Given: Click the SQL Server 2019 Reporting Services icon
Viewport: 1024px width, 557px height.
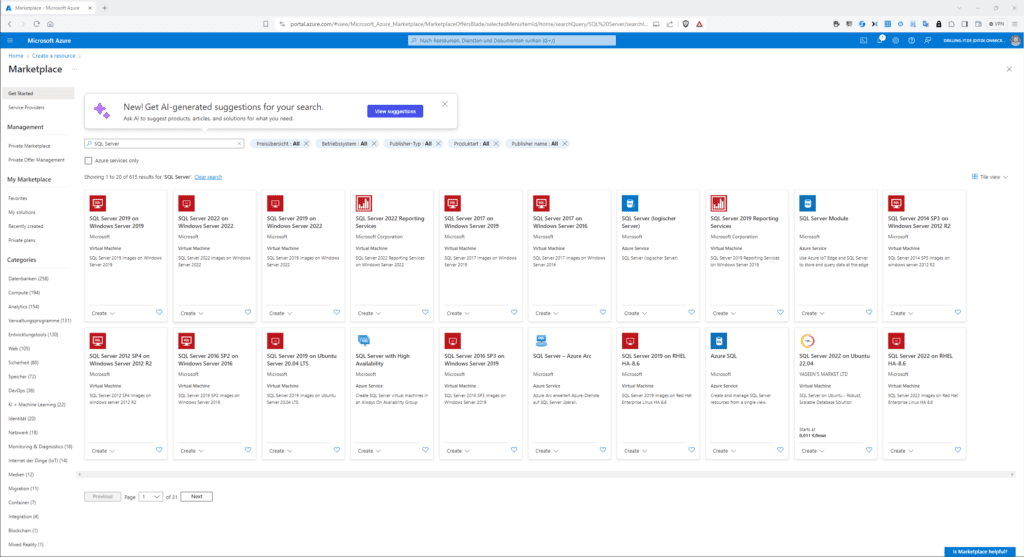Looking at the screenshot, I should [x=719, y=203].
